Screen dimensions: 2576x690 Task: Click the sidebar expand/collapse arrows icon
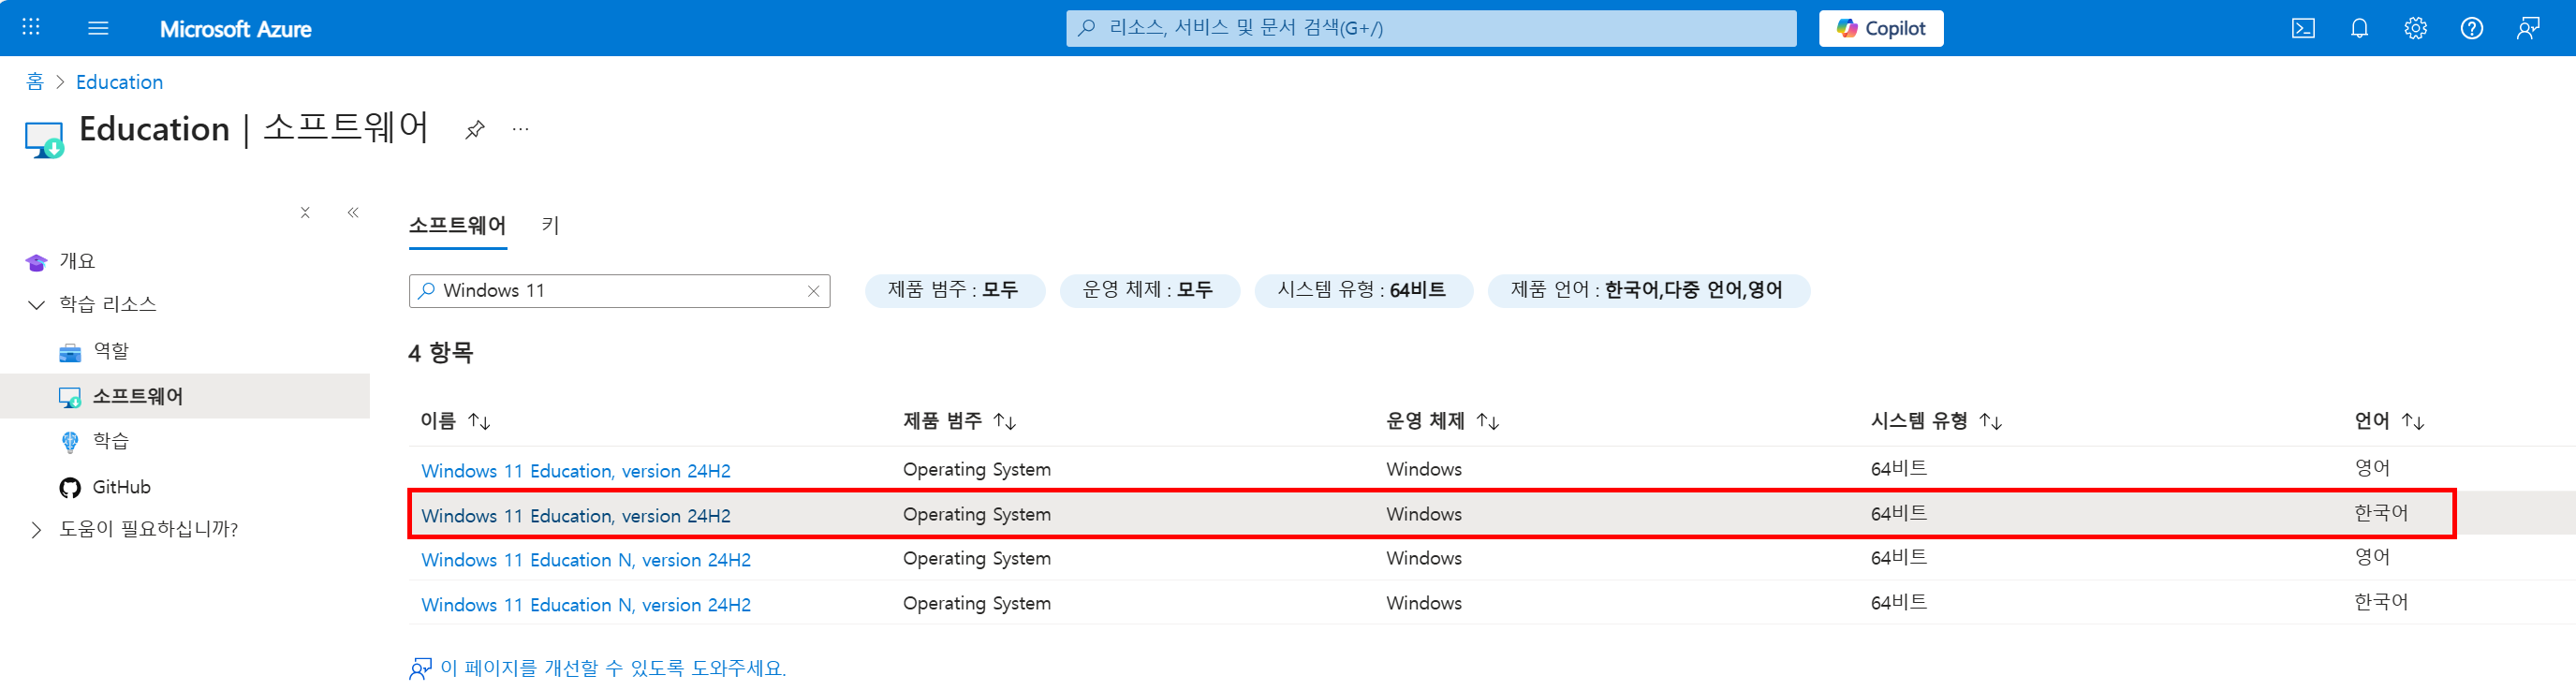pyautogui.click(x=305, y=212)
